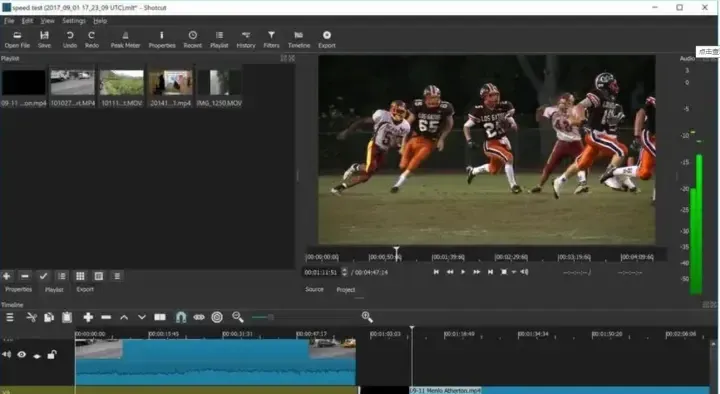Screen dimensions: 720x394
Task: Select the IMG_1250.MOV playlist clip
Action: coord(219,83)
